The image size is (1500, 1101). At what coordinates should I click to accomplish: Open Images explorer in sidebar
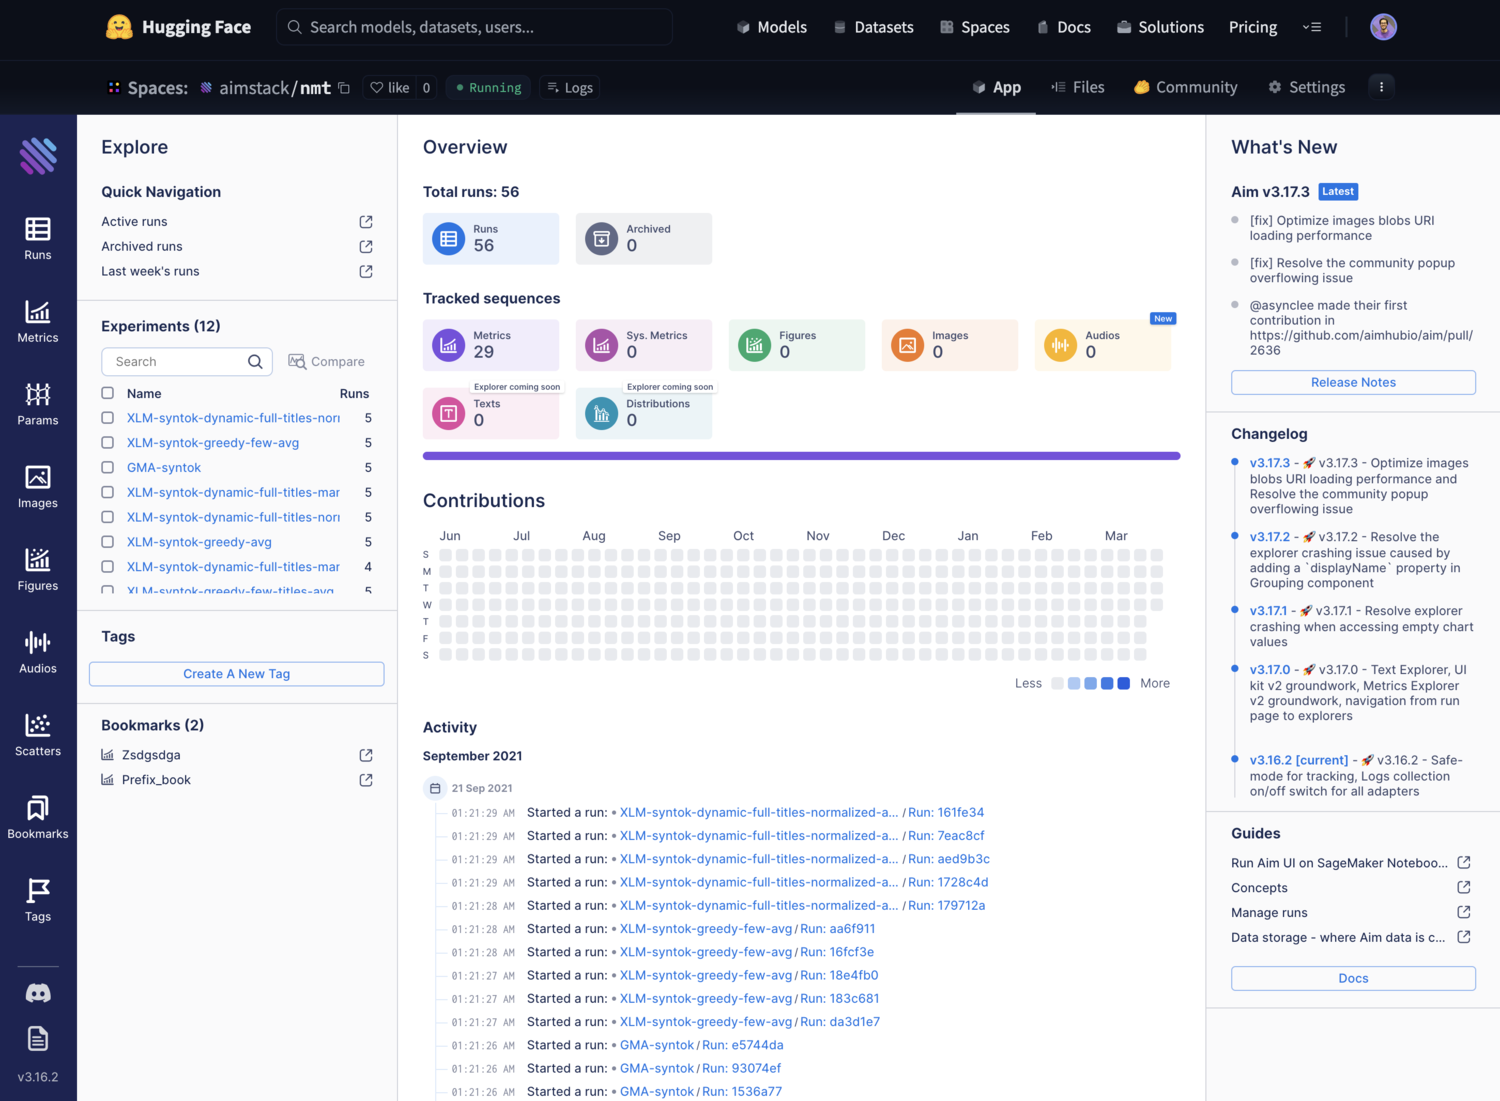[x=38, y=488]
